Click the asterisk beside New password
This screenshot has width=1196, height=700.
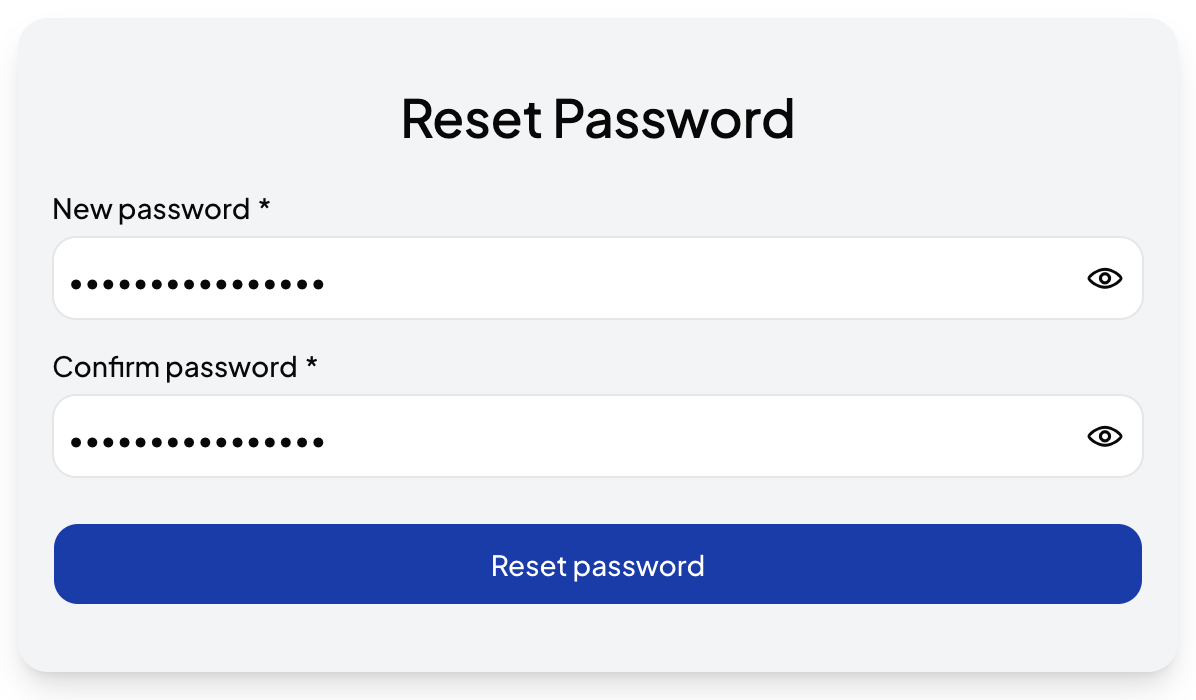[x=264, y=206]
